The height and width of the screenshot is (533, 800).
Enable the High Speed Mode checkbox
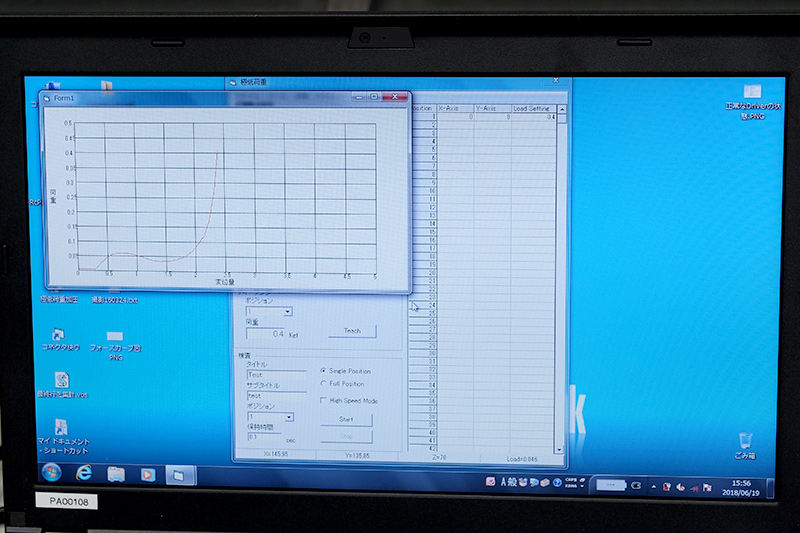(323, 400)
